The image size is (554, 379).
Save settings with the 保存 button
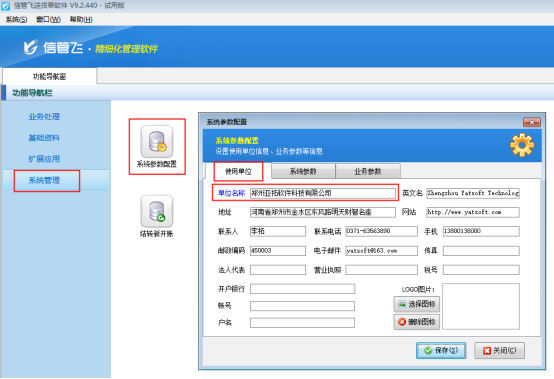coord(441,350)
